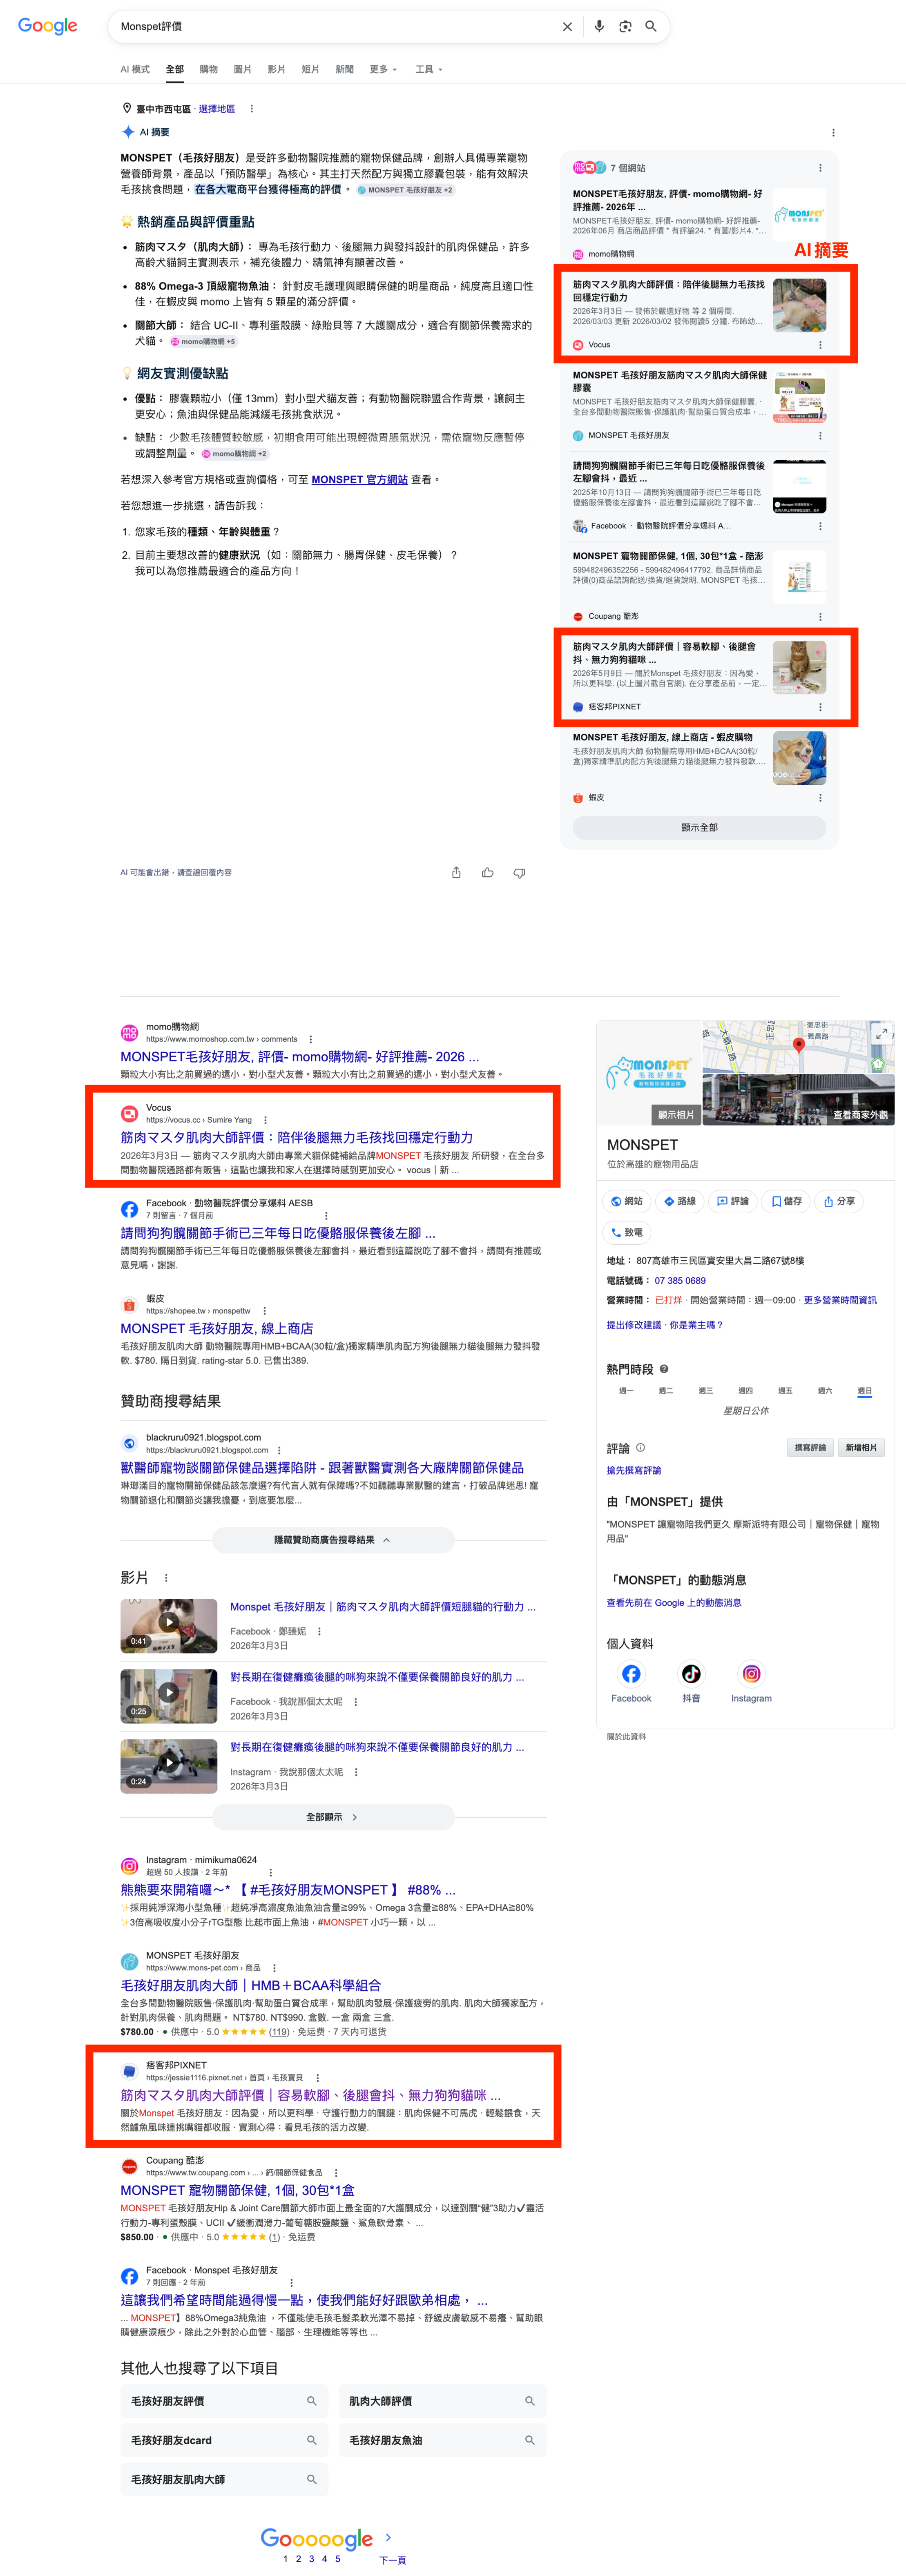Switch to the AI 模式 tab
This screenshot has width=906, height=2576.
(x=135, y=69)
